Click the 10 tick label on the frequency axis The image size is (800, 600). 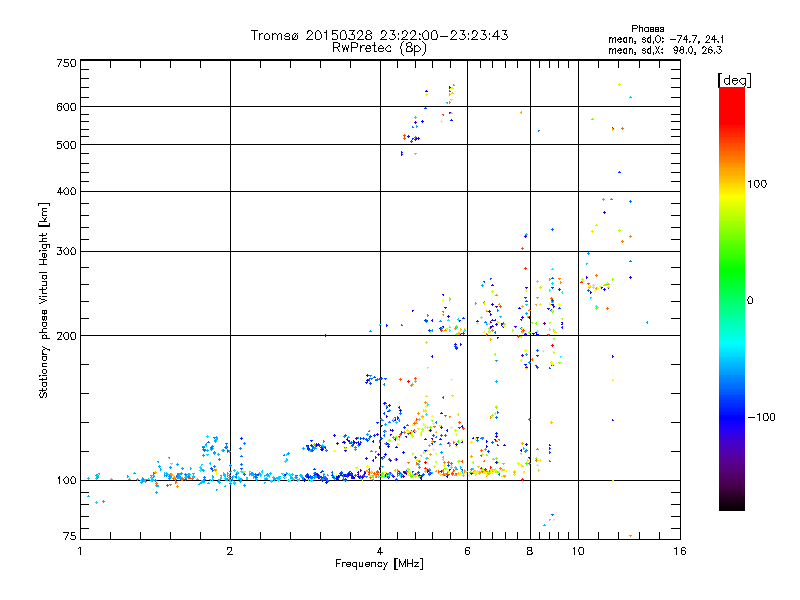coord(578,552)
